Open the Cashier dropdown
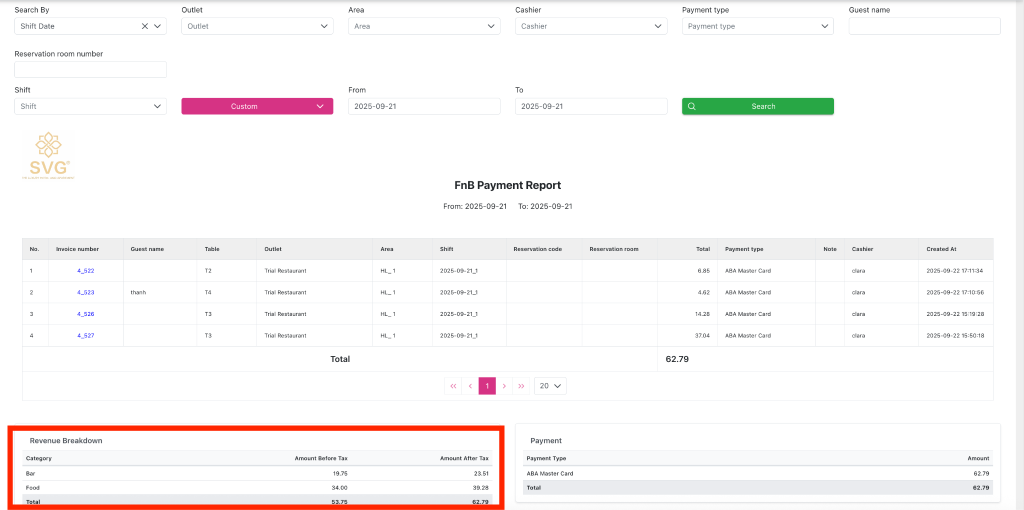This screenshot has height=510, width=1024. click(591, 27)
